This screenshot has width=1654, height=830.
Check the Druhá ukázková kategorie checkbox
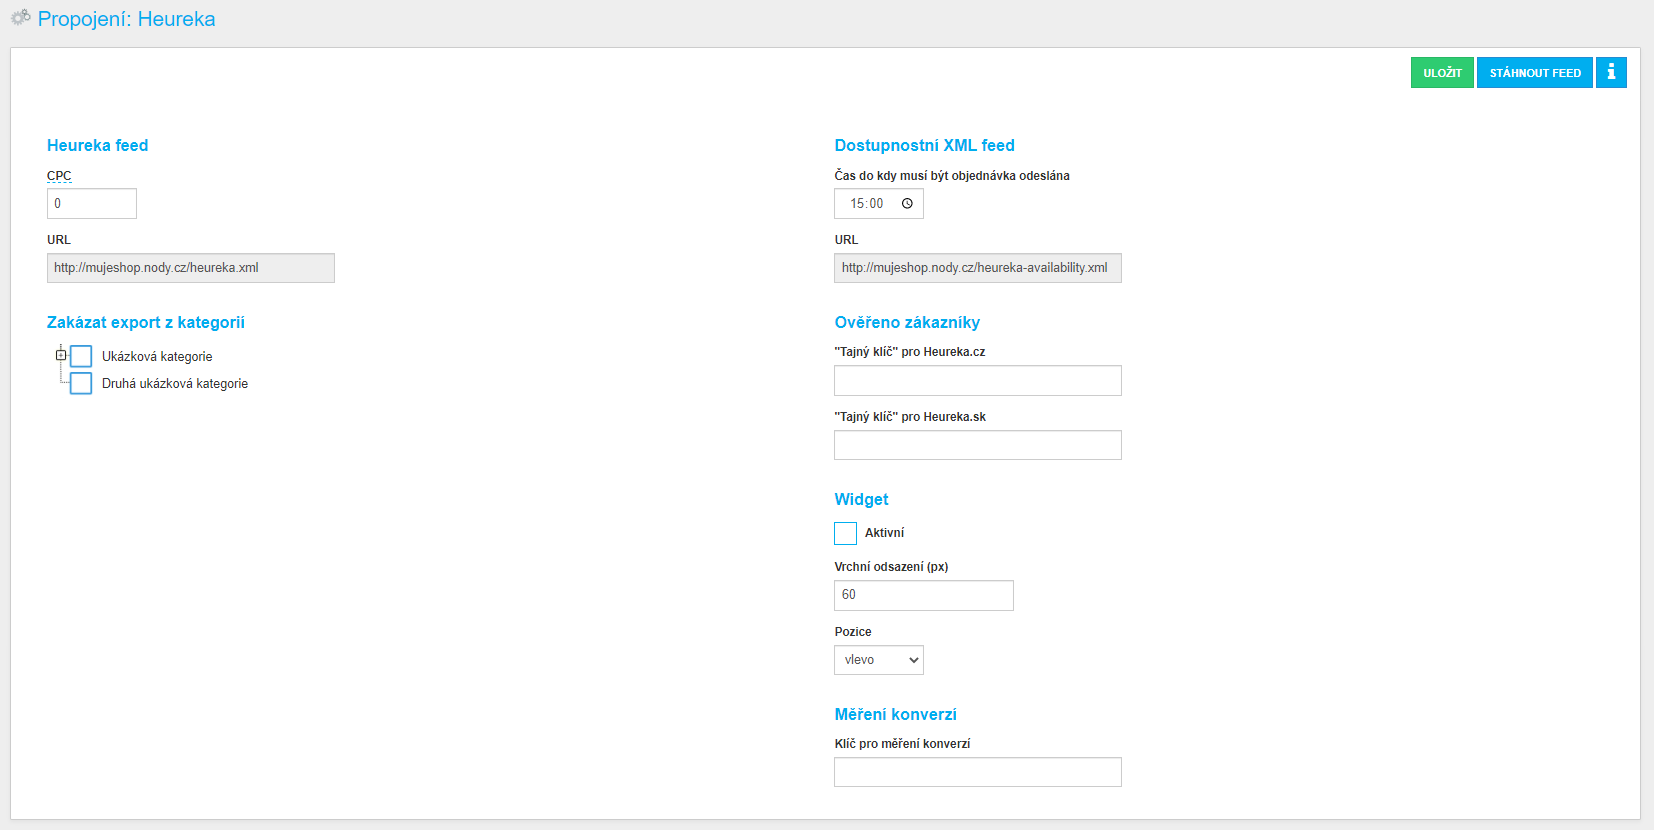81,384
